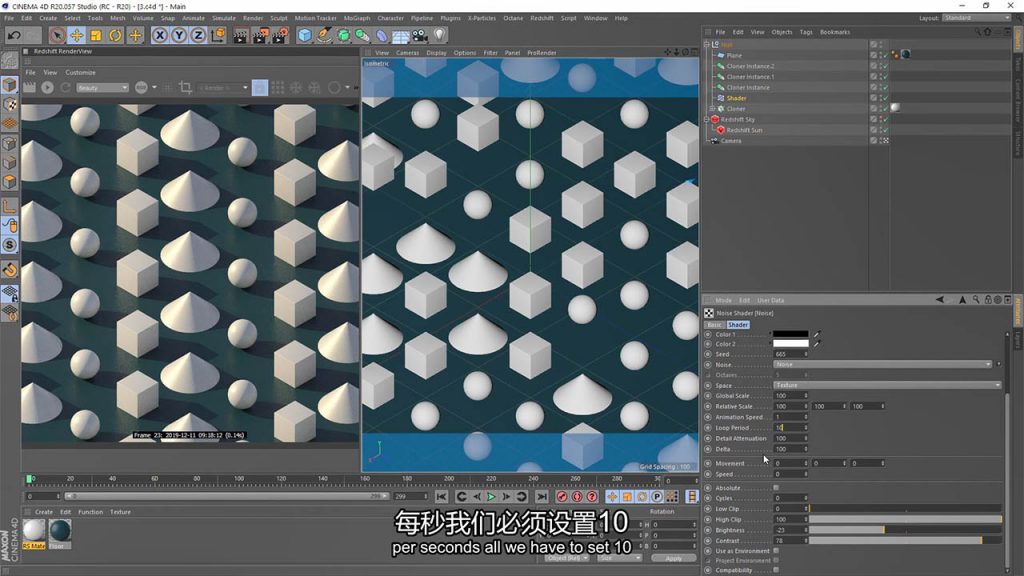Open Object Manager Tags menu

(x=806, y=32)
